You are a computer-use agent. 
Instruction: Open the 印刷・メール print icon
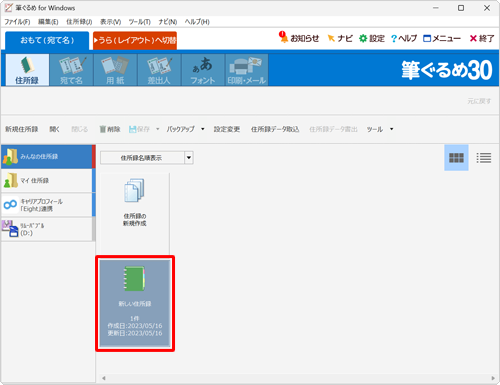click(247, 70)
